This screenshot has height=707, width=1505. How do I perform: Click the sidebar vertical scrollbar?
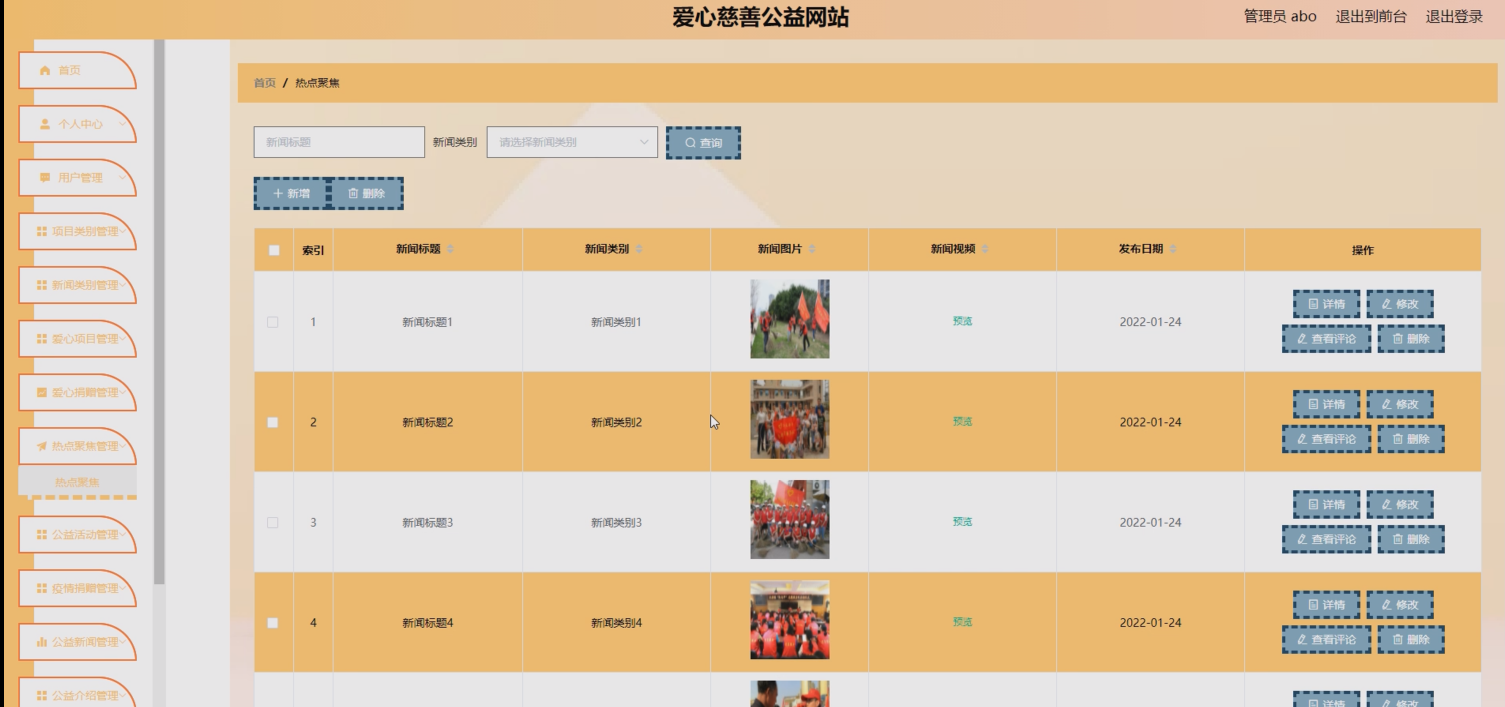coord(159,312)
